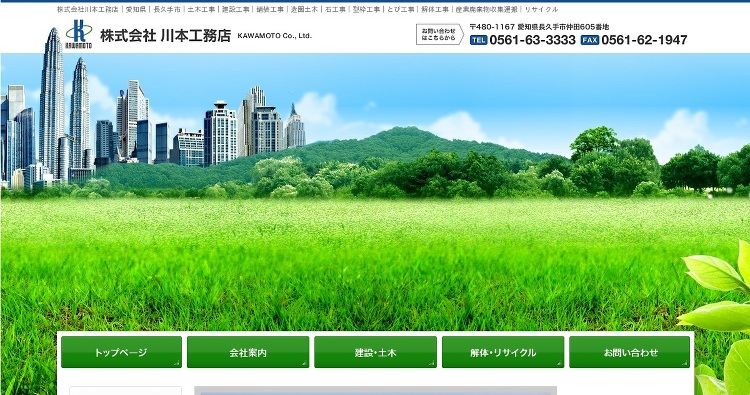Click the リサイクル keyword in top line
The image size is (750, 395).
point(541,10)
